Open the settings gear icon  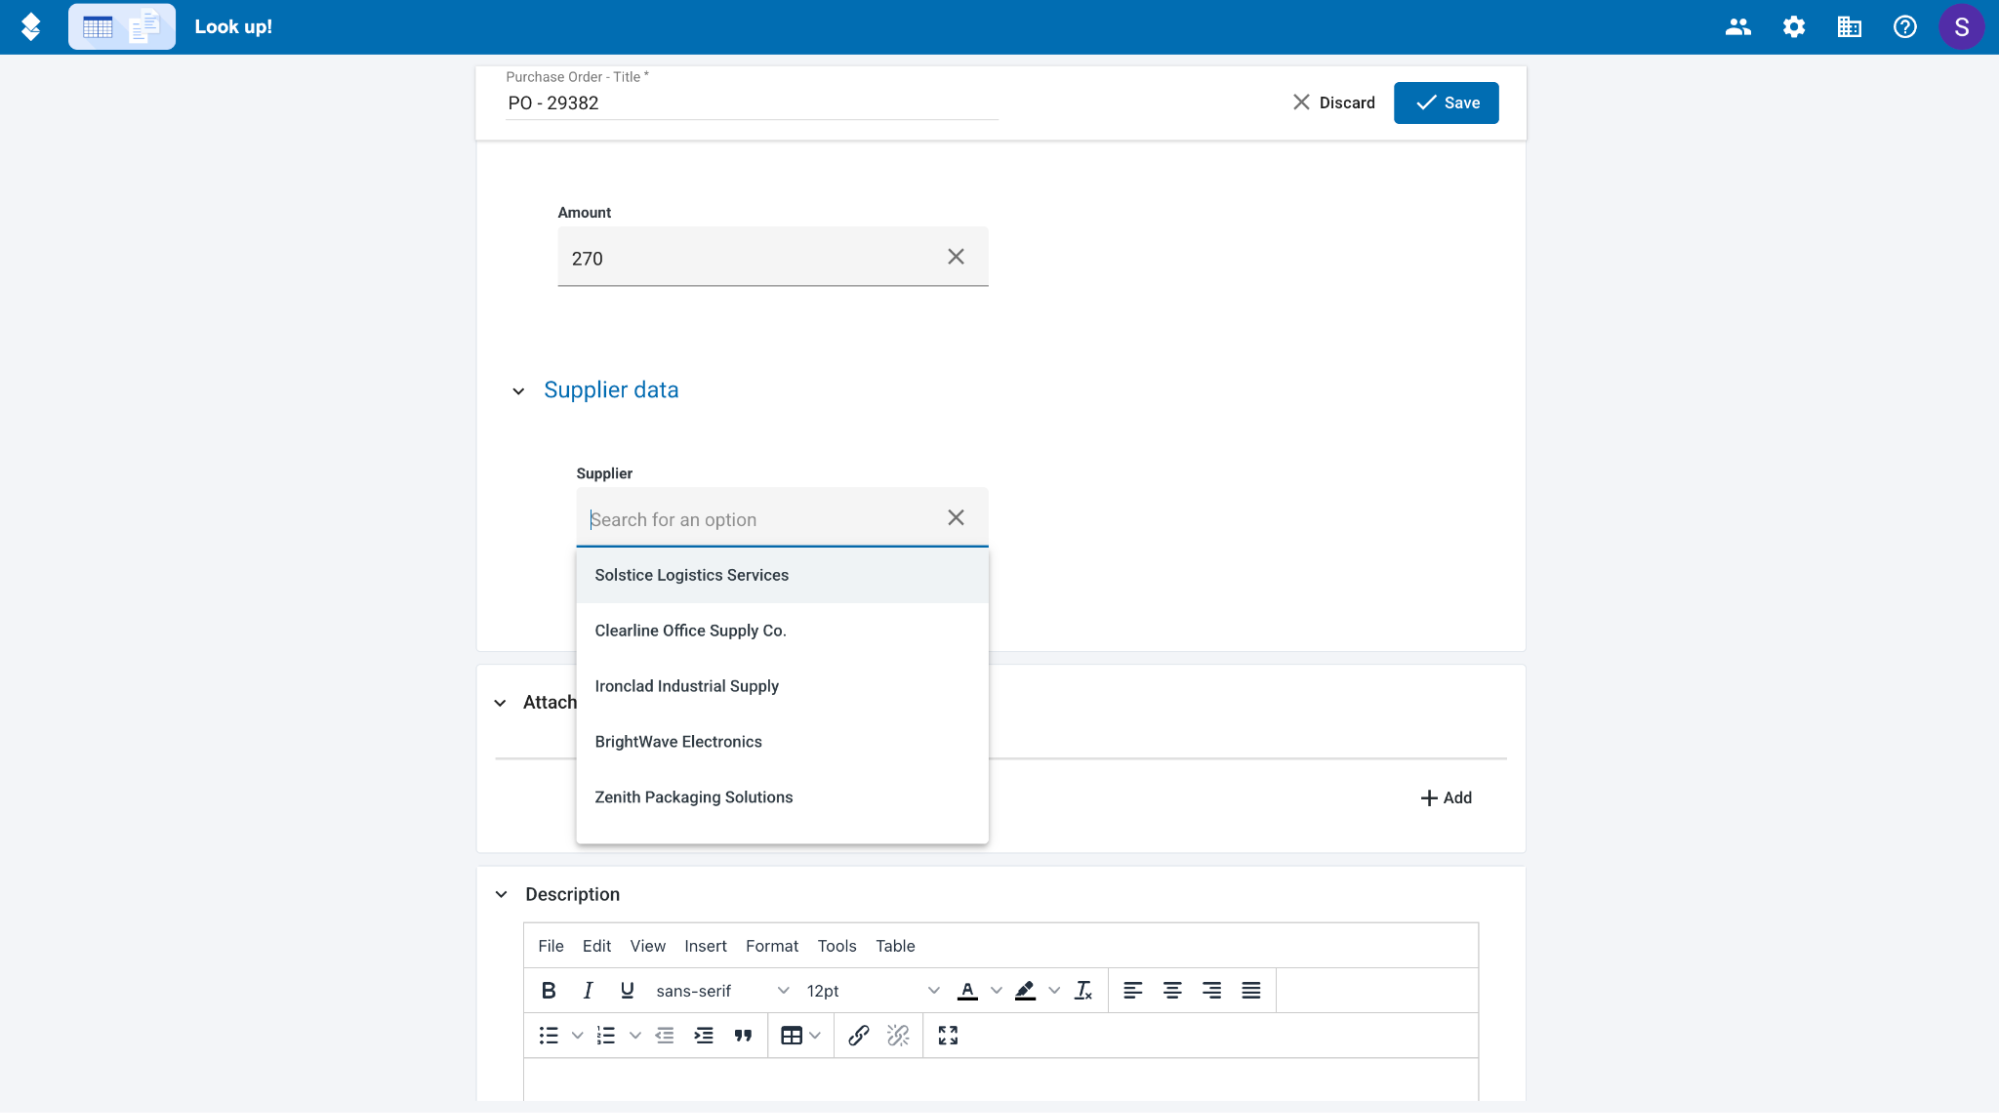click(1794, 27)
